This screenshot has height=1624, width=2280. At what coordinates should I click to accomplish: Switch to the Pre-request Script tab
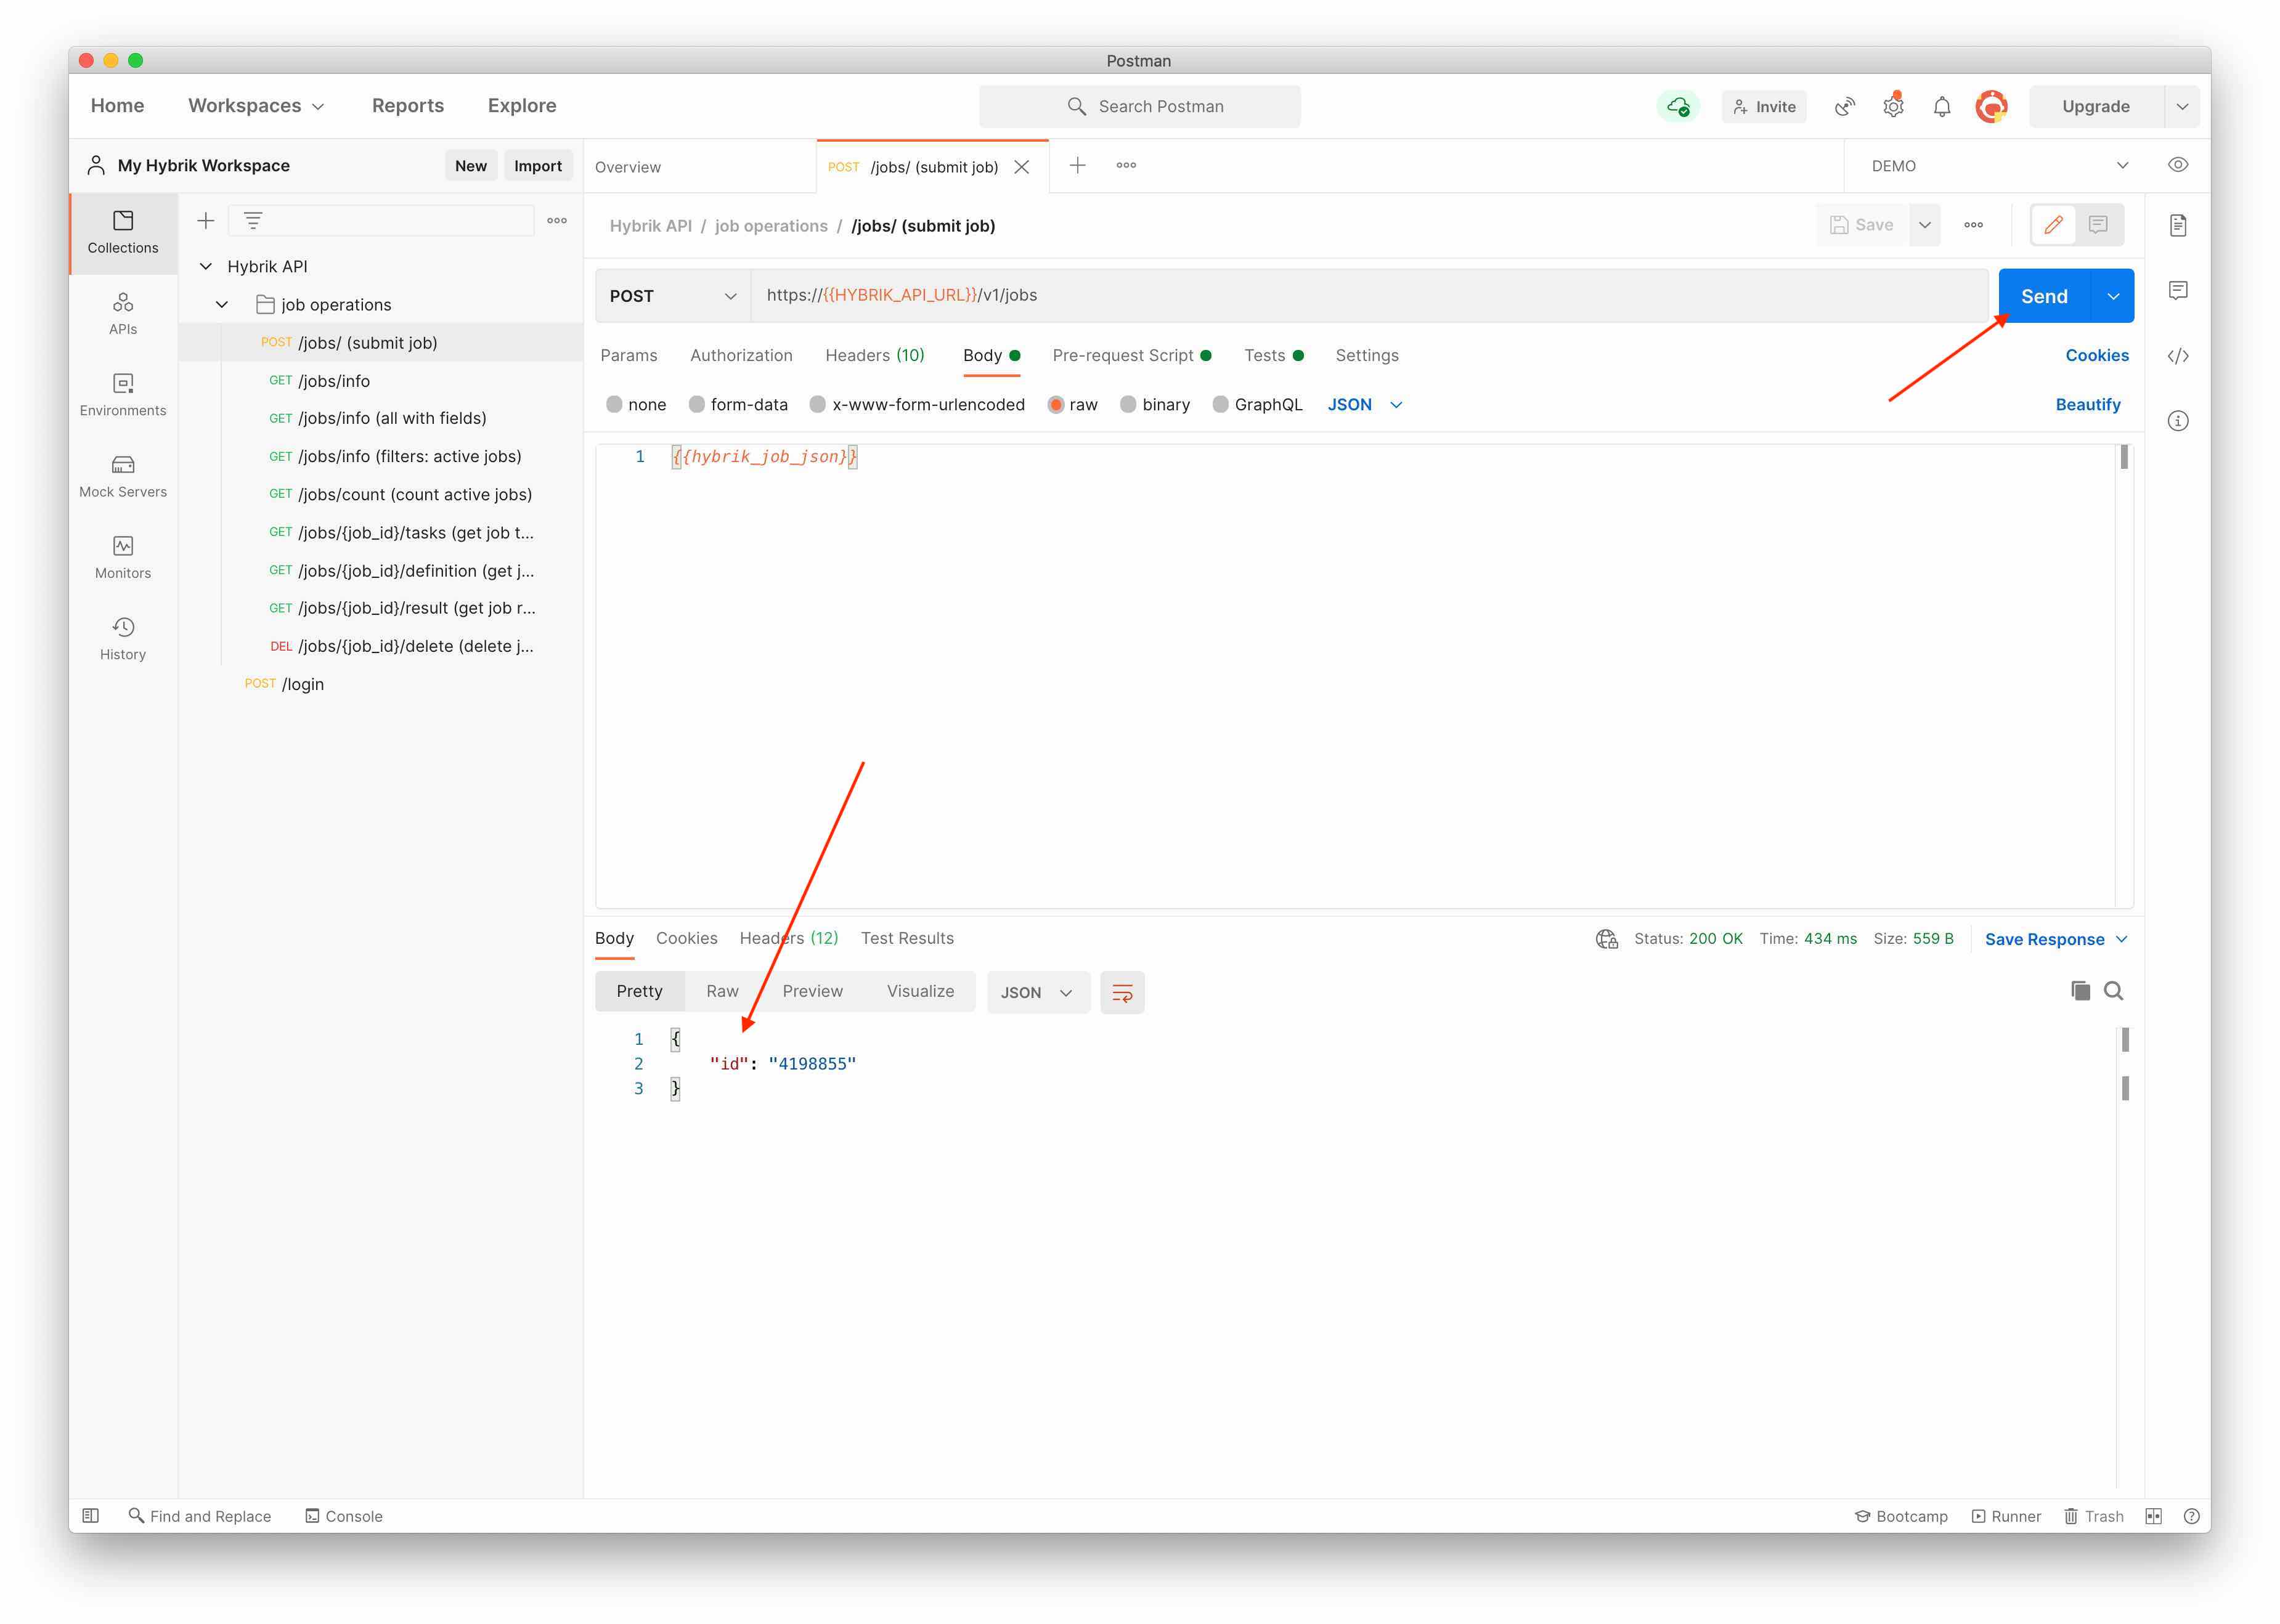tap(1132, 356)
